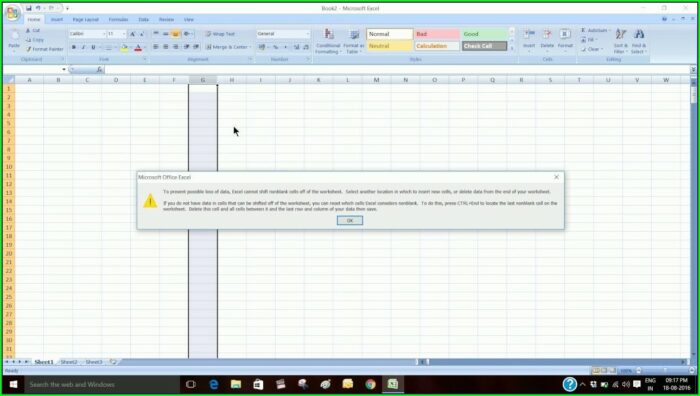
Task: Toggle Underline formatting
Action: click(93, 47)
